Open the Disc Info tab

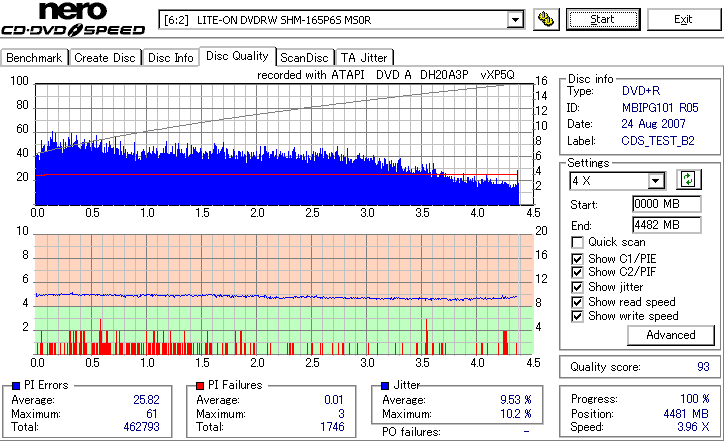[x=170, y=58]
